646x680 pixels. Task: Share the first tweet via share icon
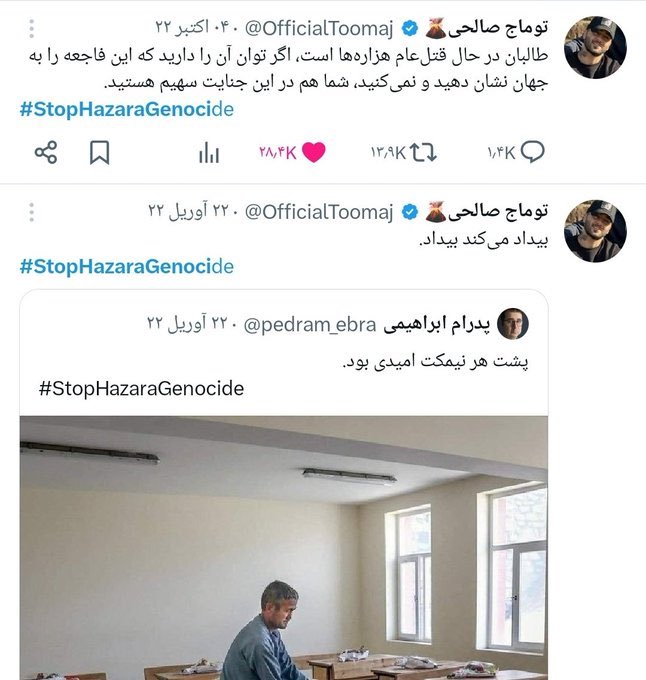click(46, 152)
